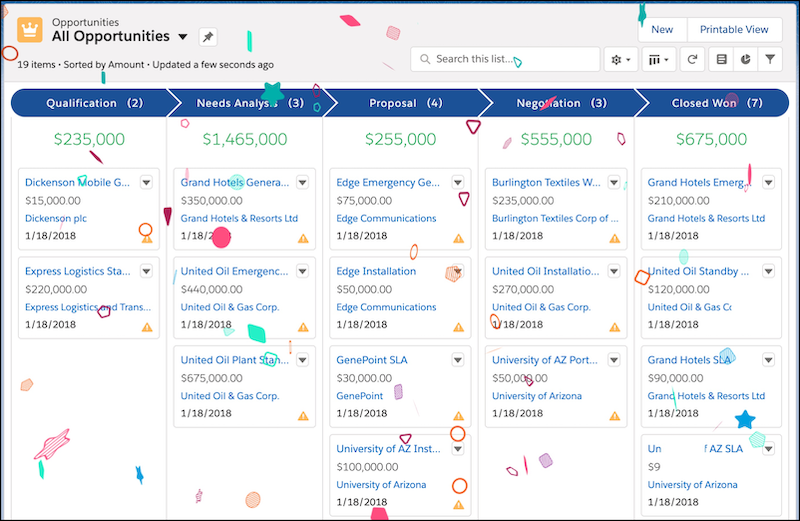
Task: Click the New button
Action: click(x=662, y=30)
